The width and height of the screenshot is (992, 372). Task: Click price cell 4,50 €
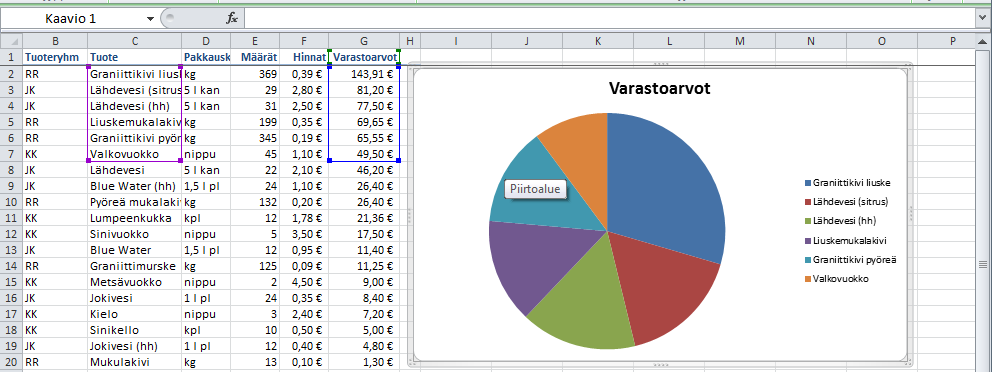(x=304, y=282)
